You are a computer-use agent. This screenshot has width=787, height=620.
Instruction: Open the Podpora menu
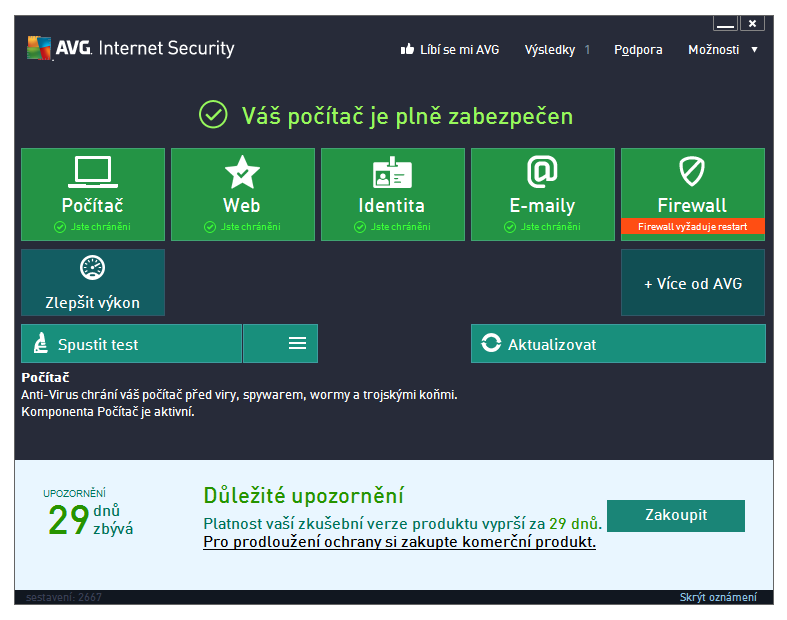[x=638, y=50]
